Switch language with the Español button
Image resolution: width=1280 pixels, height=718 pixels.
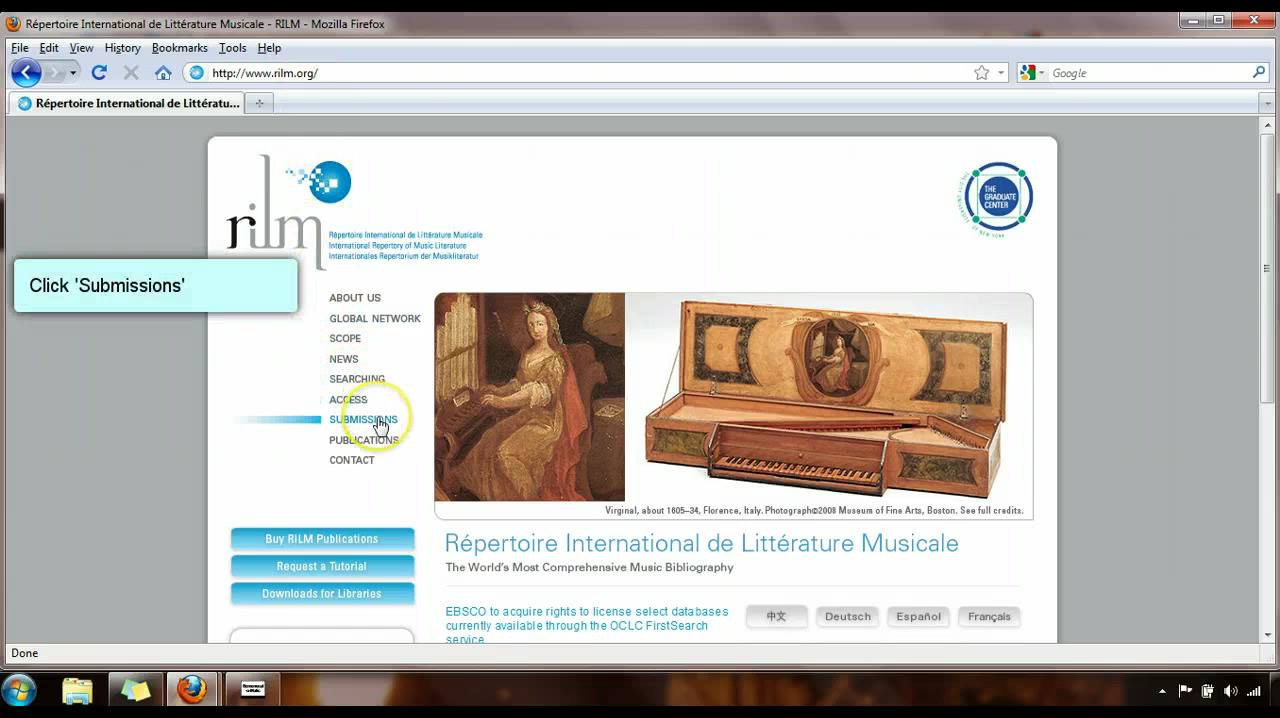pyautogui.click(x=919, y=616)
